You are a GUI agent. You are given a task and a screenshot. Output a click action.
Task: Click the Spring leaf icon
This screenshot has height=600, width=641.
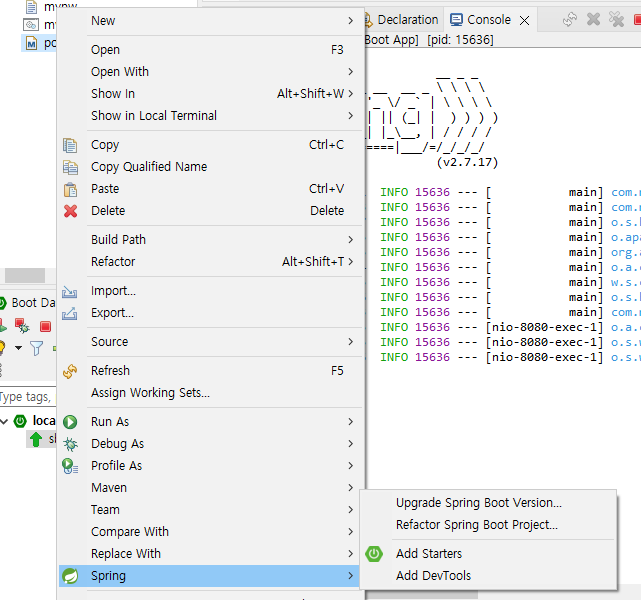pos(70,576)
